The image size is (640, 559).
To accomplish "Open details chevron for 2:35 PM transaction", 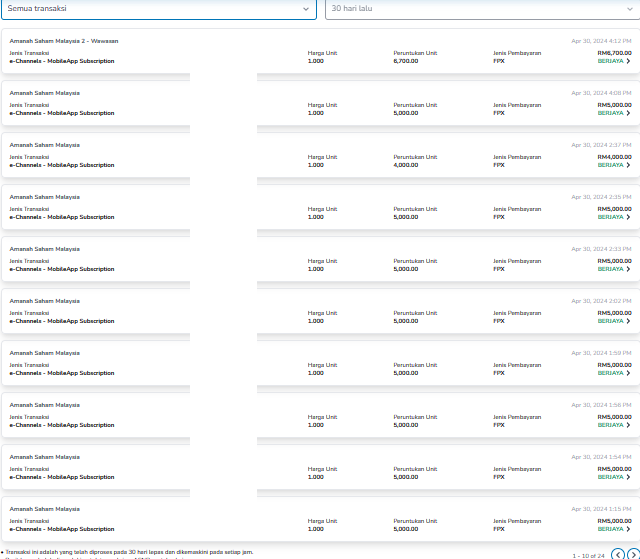I will [x=628, y=217].
